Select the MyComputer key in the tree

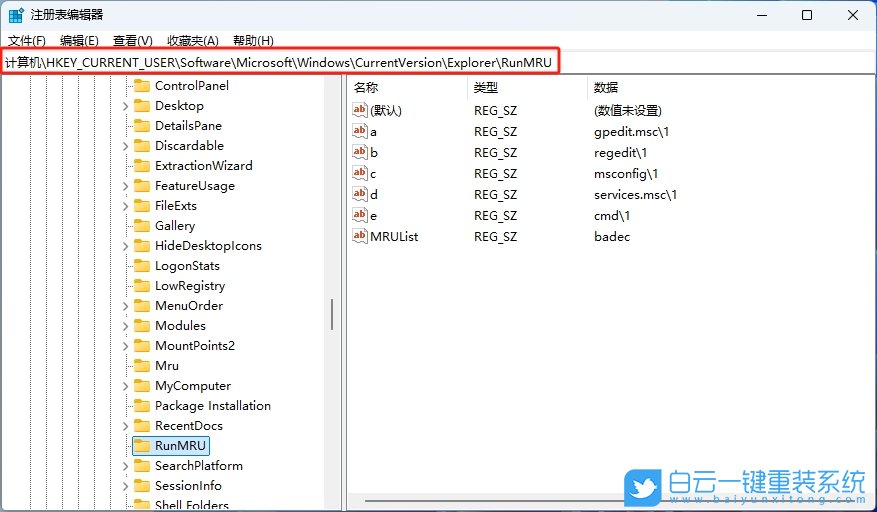click(x=193, y=386)
